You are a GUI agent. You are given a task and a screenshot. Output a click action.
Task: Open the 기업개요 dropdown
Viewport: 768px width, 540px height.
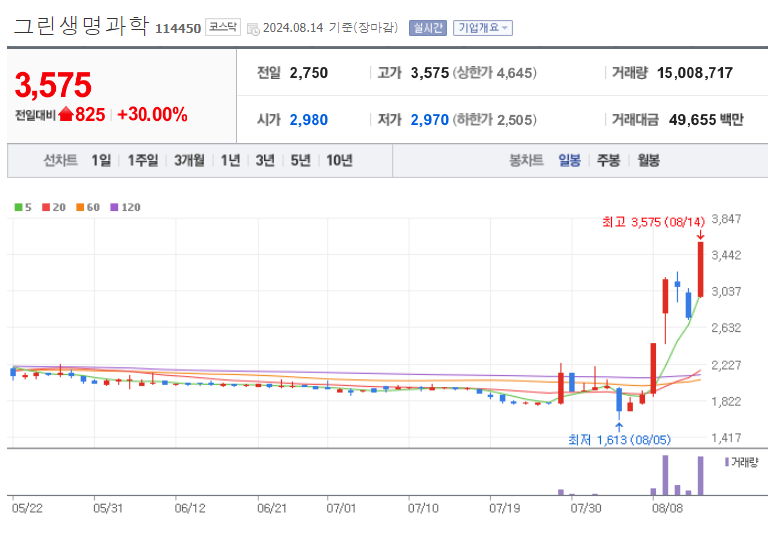tap(482, 28)
